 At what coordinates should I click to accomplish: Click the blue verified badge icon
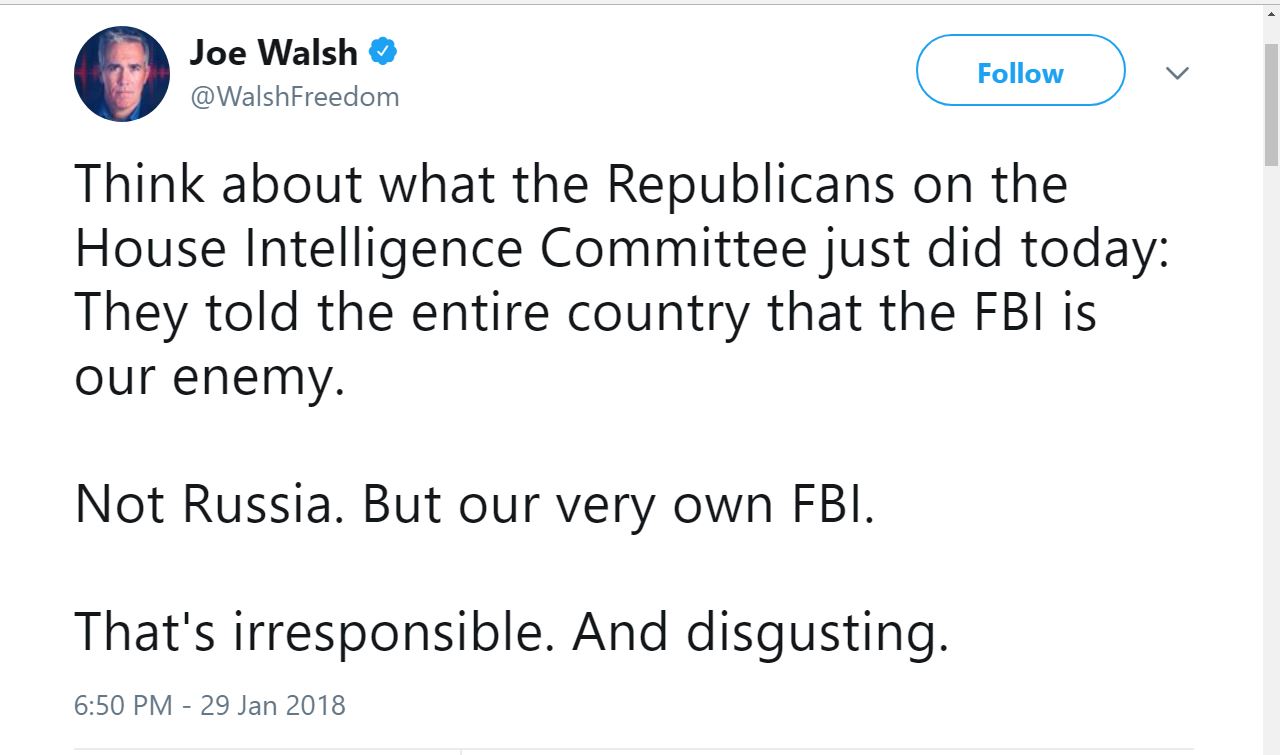pyautogui.click(x=384, y=52)
